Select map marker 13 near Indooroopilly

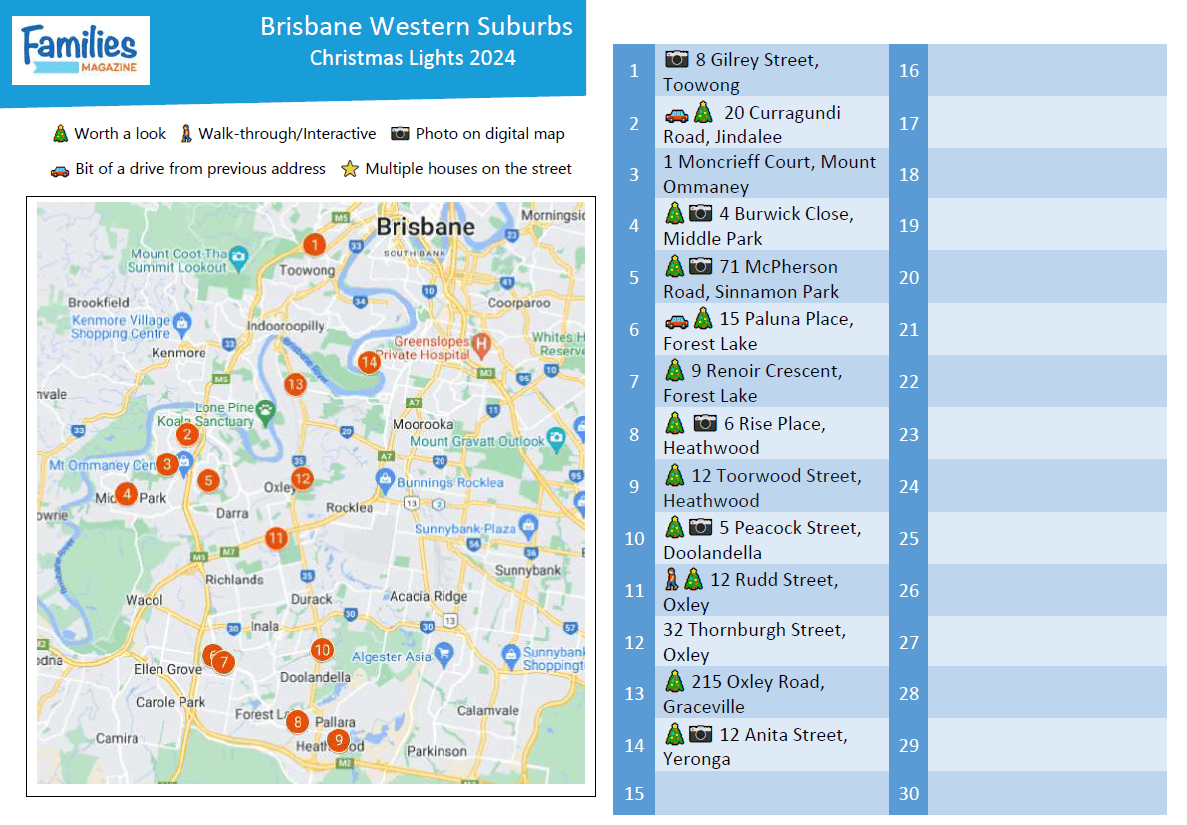295,384
